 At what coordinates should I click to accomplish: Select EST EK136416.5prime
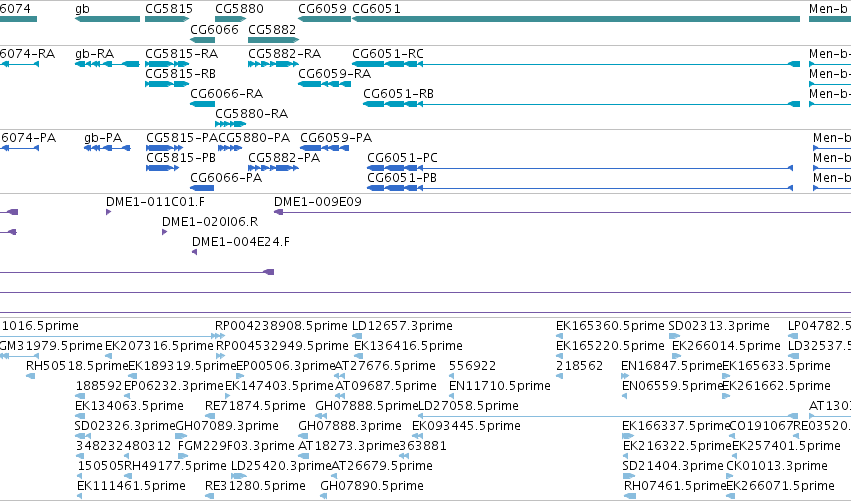point(408,346)
